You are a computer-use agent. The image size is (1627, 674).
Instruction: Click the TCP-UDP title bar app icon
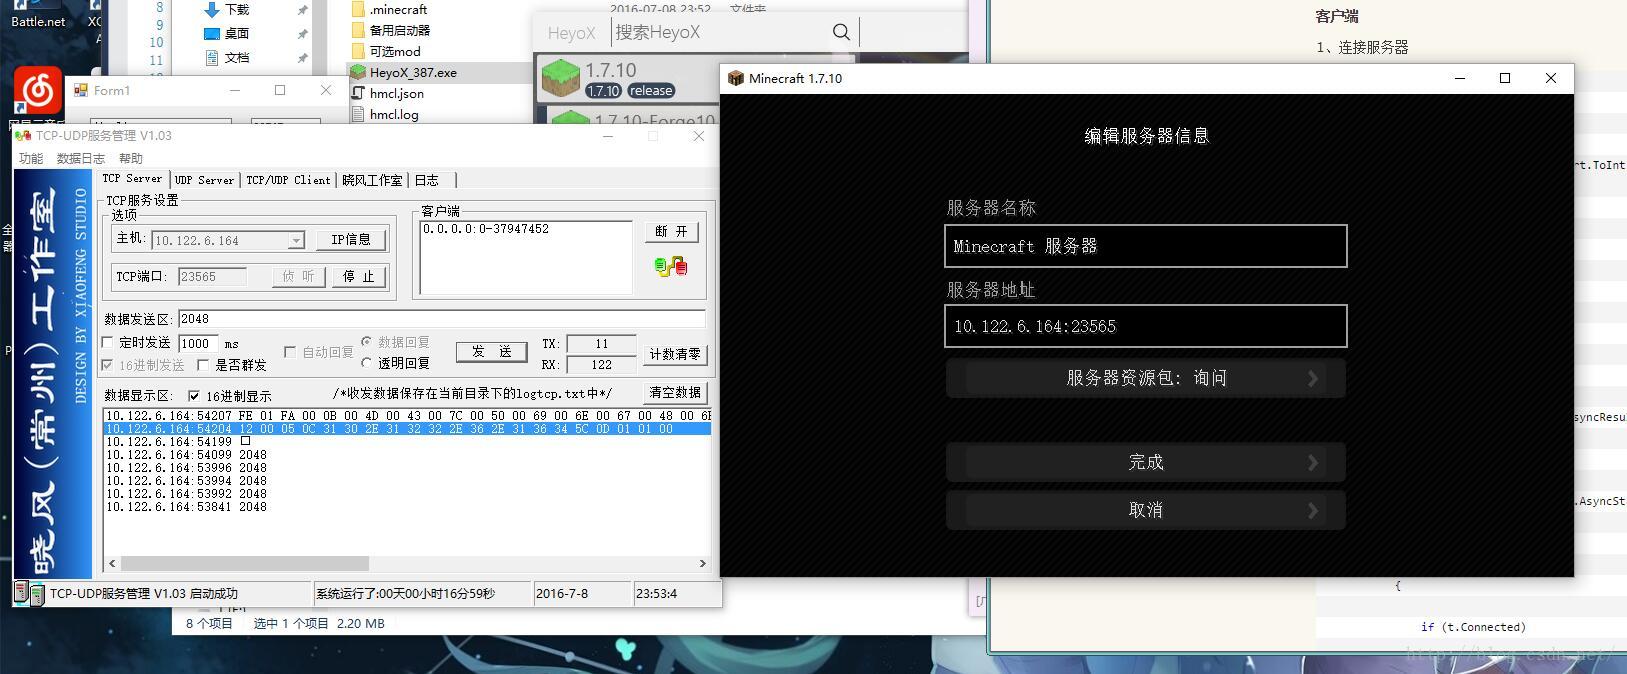click(24, 136)
